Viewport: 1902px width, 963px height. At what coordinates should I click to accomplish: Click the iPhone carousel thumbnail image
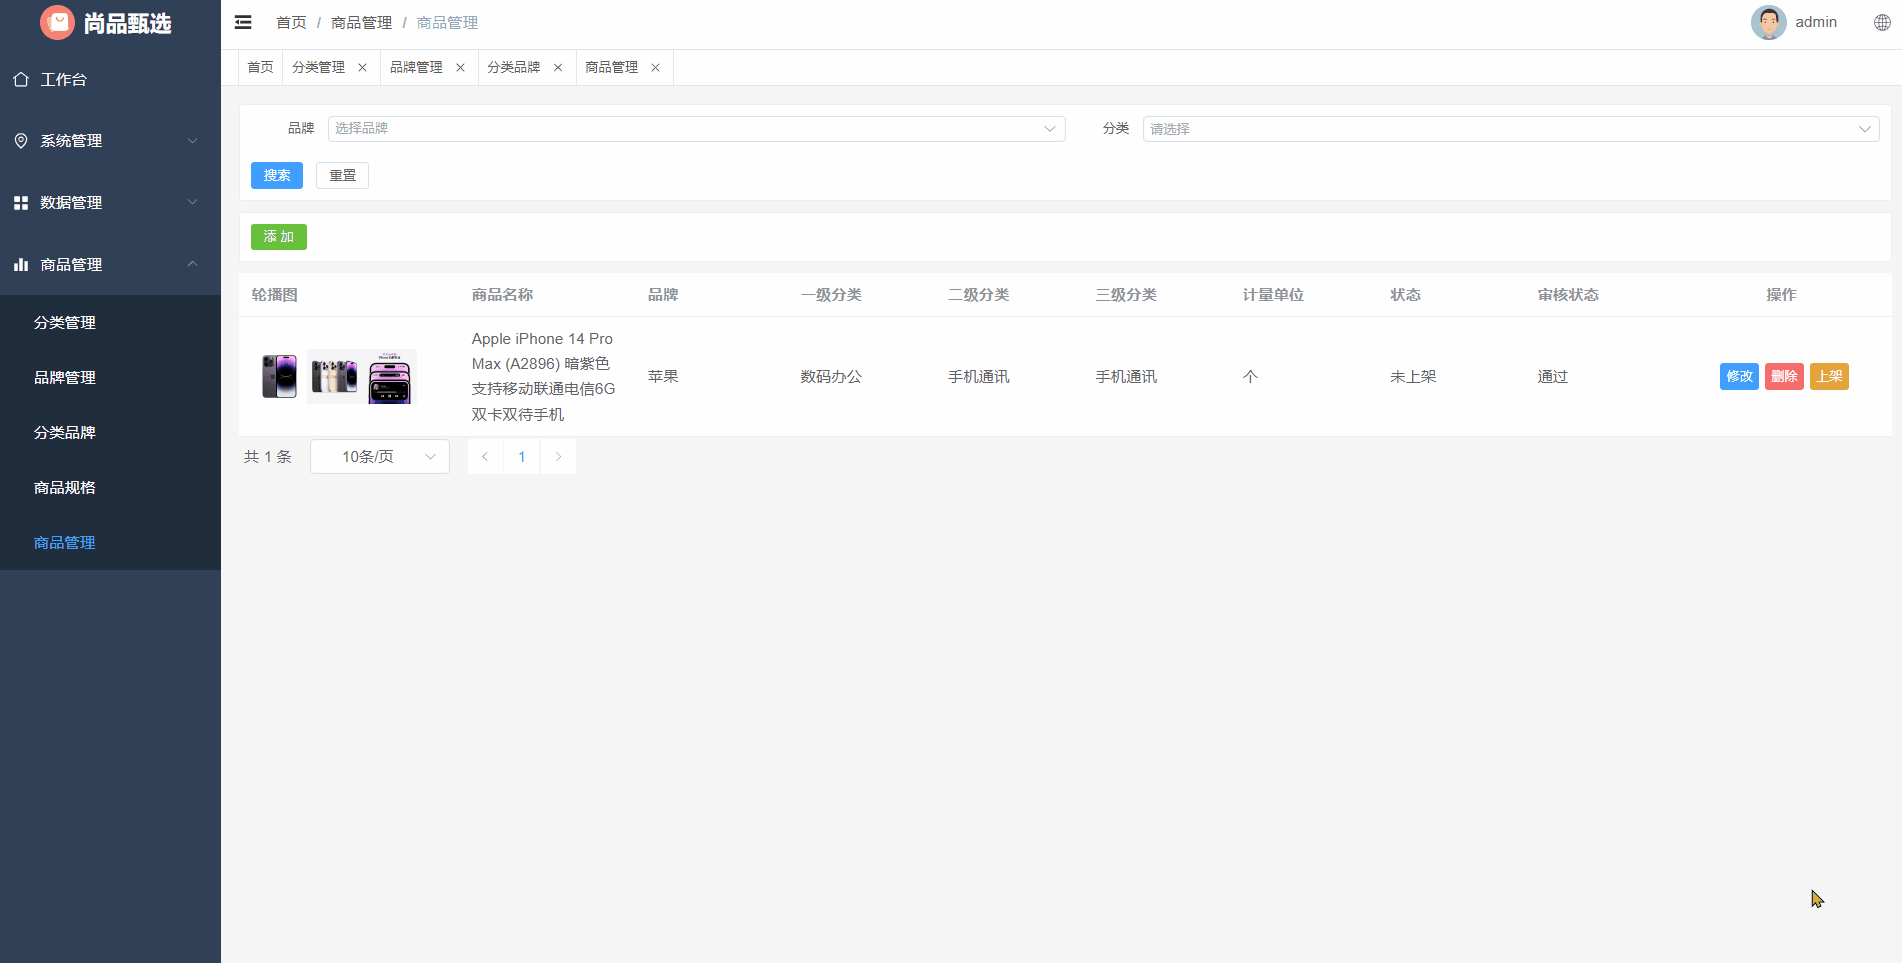tap(279, 376)
